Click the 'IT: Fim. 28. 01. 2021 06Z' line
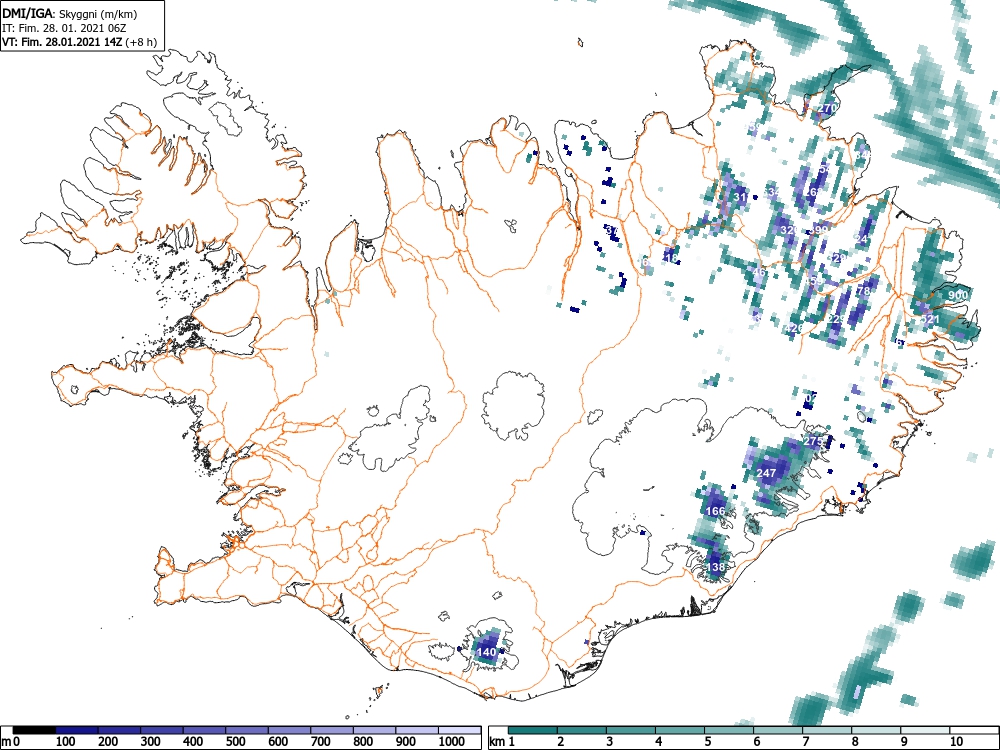The image size is (1000, 750). click(x=62, y=28)
